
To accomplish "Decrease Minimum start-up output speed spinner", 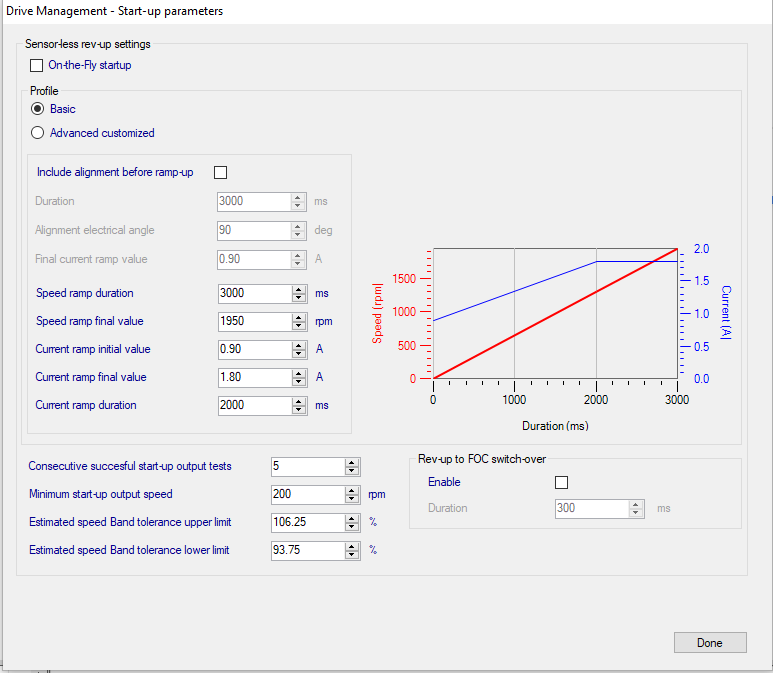I will pyautogui.click(x=351, y=499).
